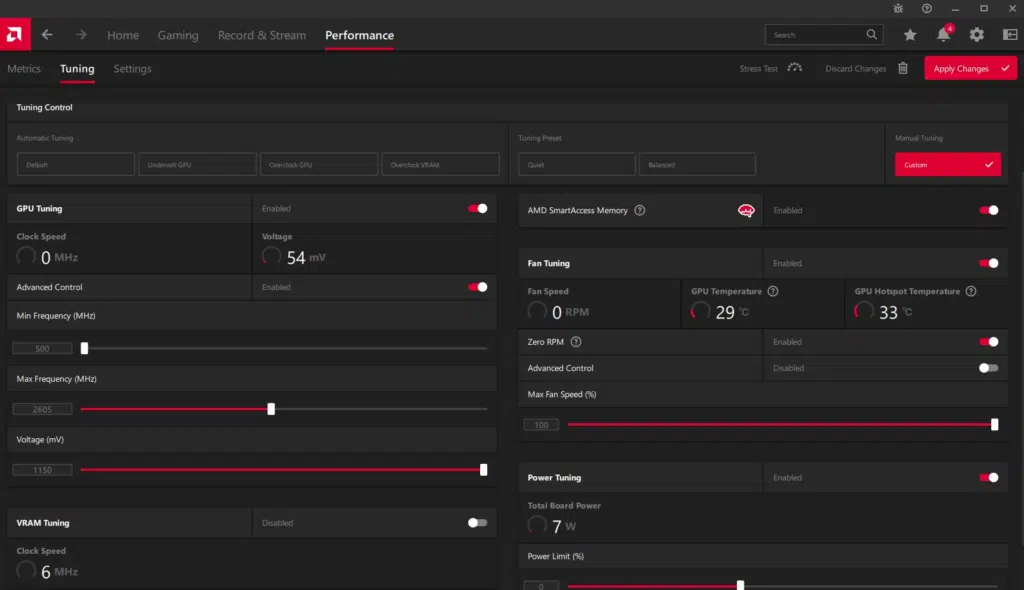Image resolution: width=1024 pixels, height=590 pixels.
Task: Open the notifications bell
Action: pos(944,35)
